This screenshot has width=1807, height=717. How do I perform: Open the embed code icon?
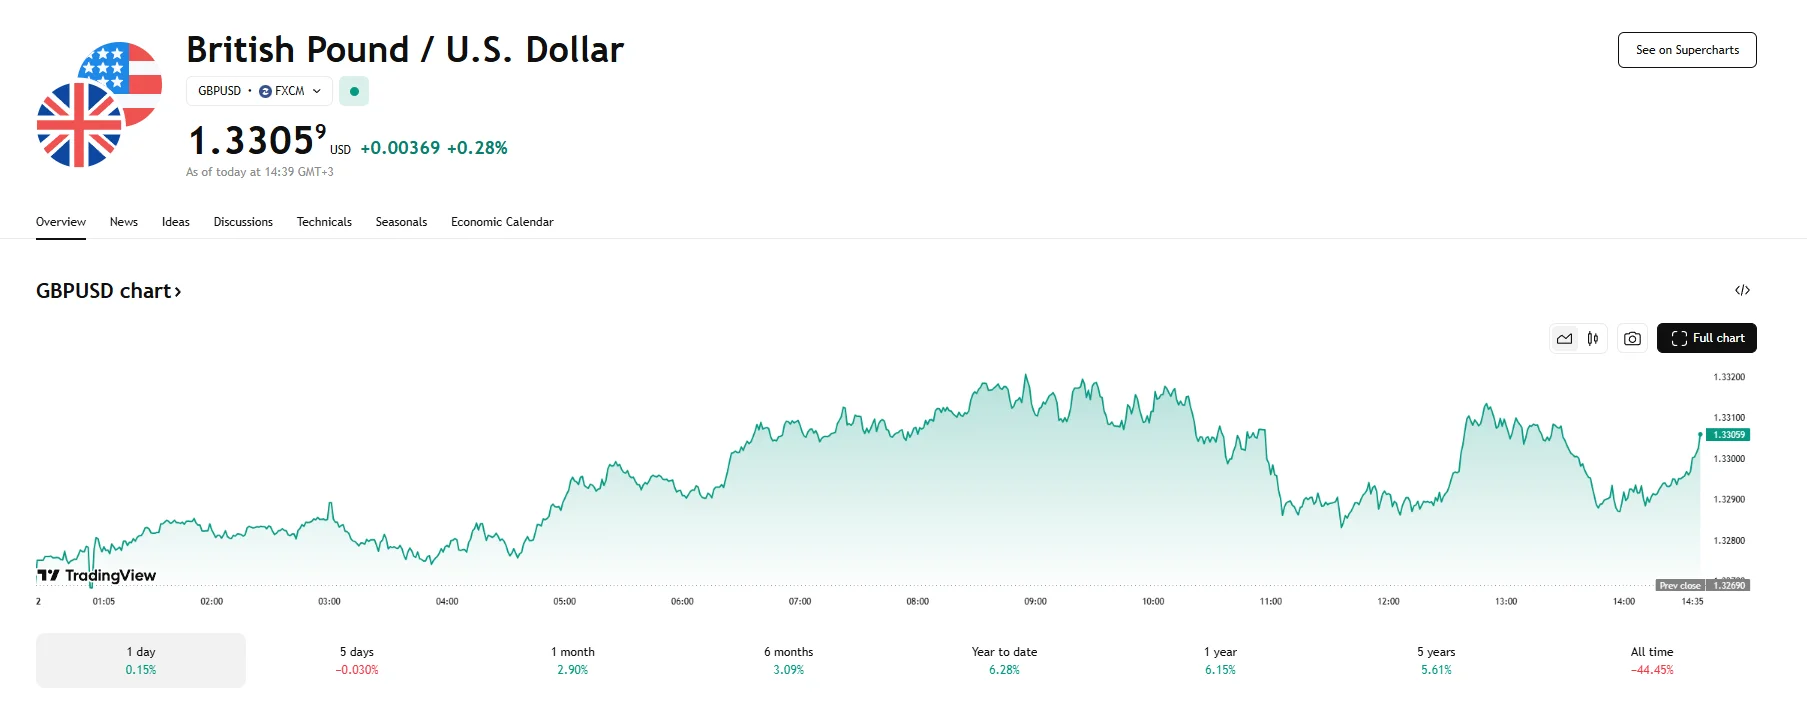[x=1742, y=290]
